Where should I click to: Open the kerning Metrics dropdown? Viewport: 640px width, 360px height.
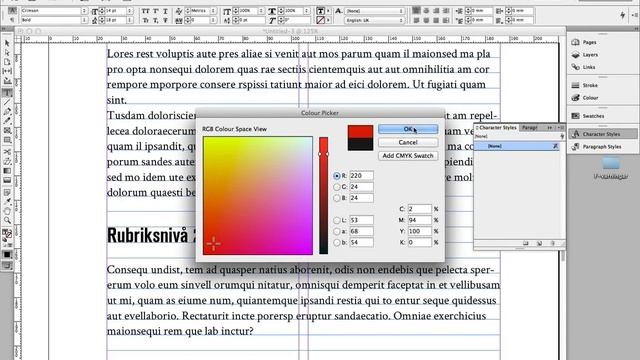coord(213,11)
